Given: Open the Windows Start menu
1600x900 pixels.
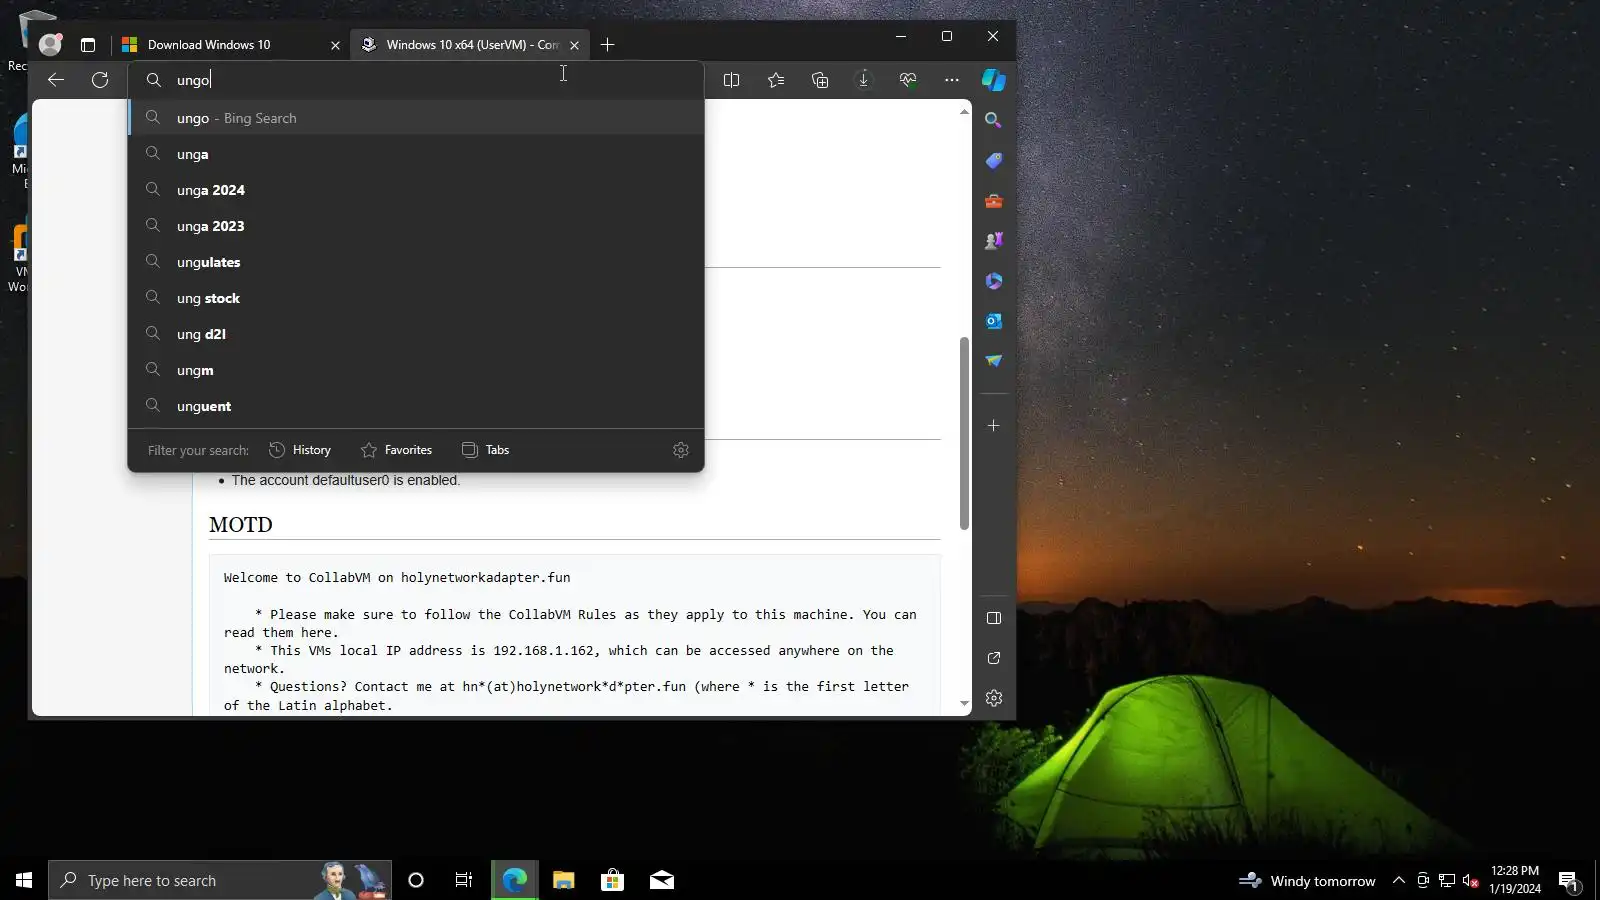Looking at the screenshot, I should pyautogui.click(x=24, y=880).
